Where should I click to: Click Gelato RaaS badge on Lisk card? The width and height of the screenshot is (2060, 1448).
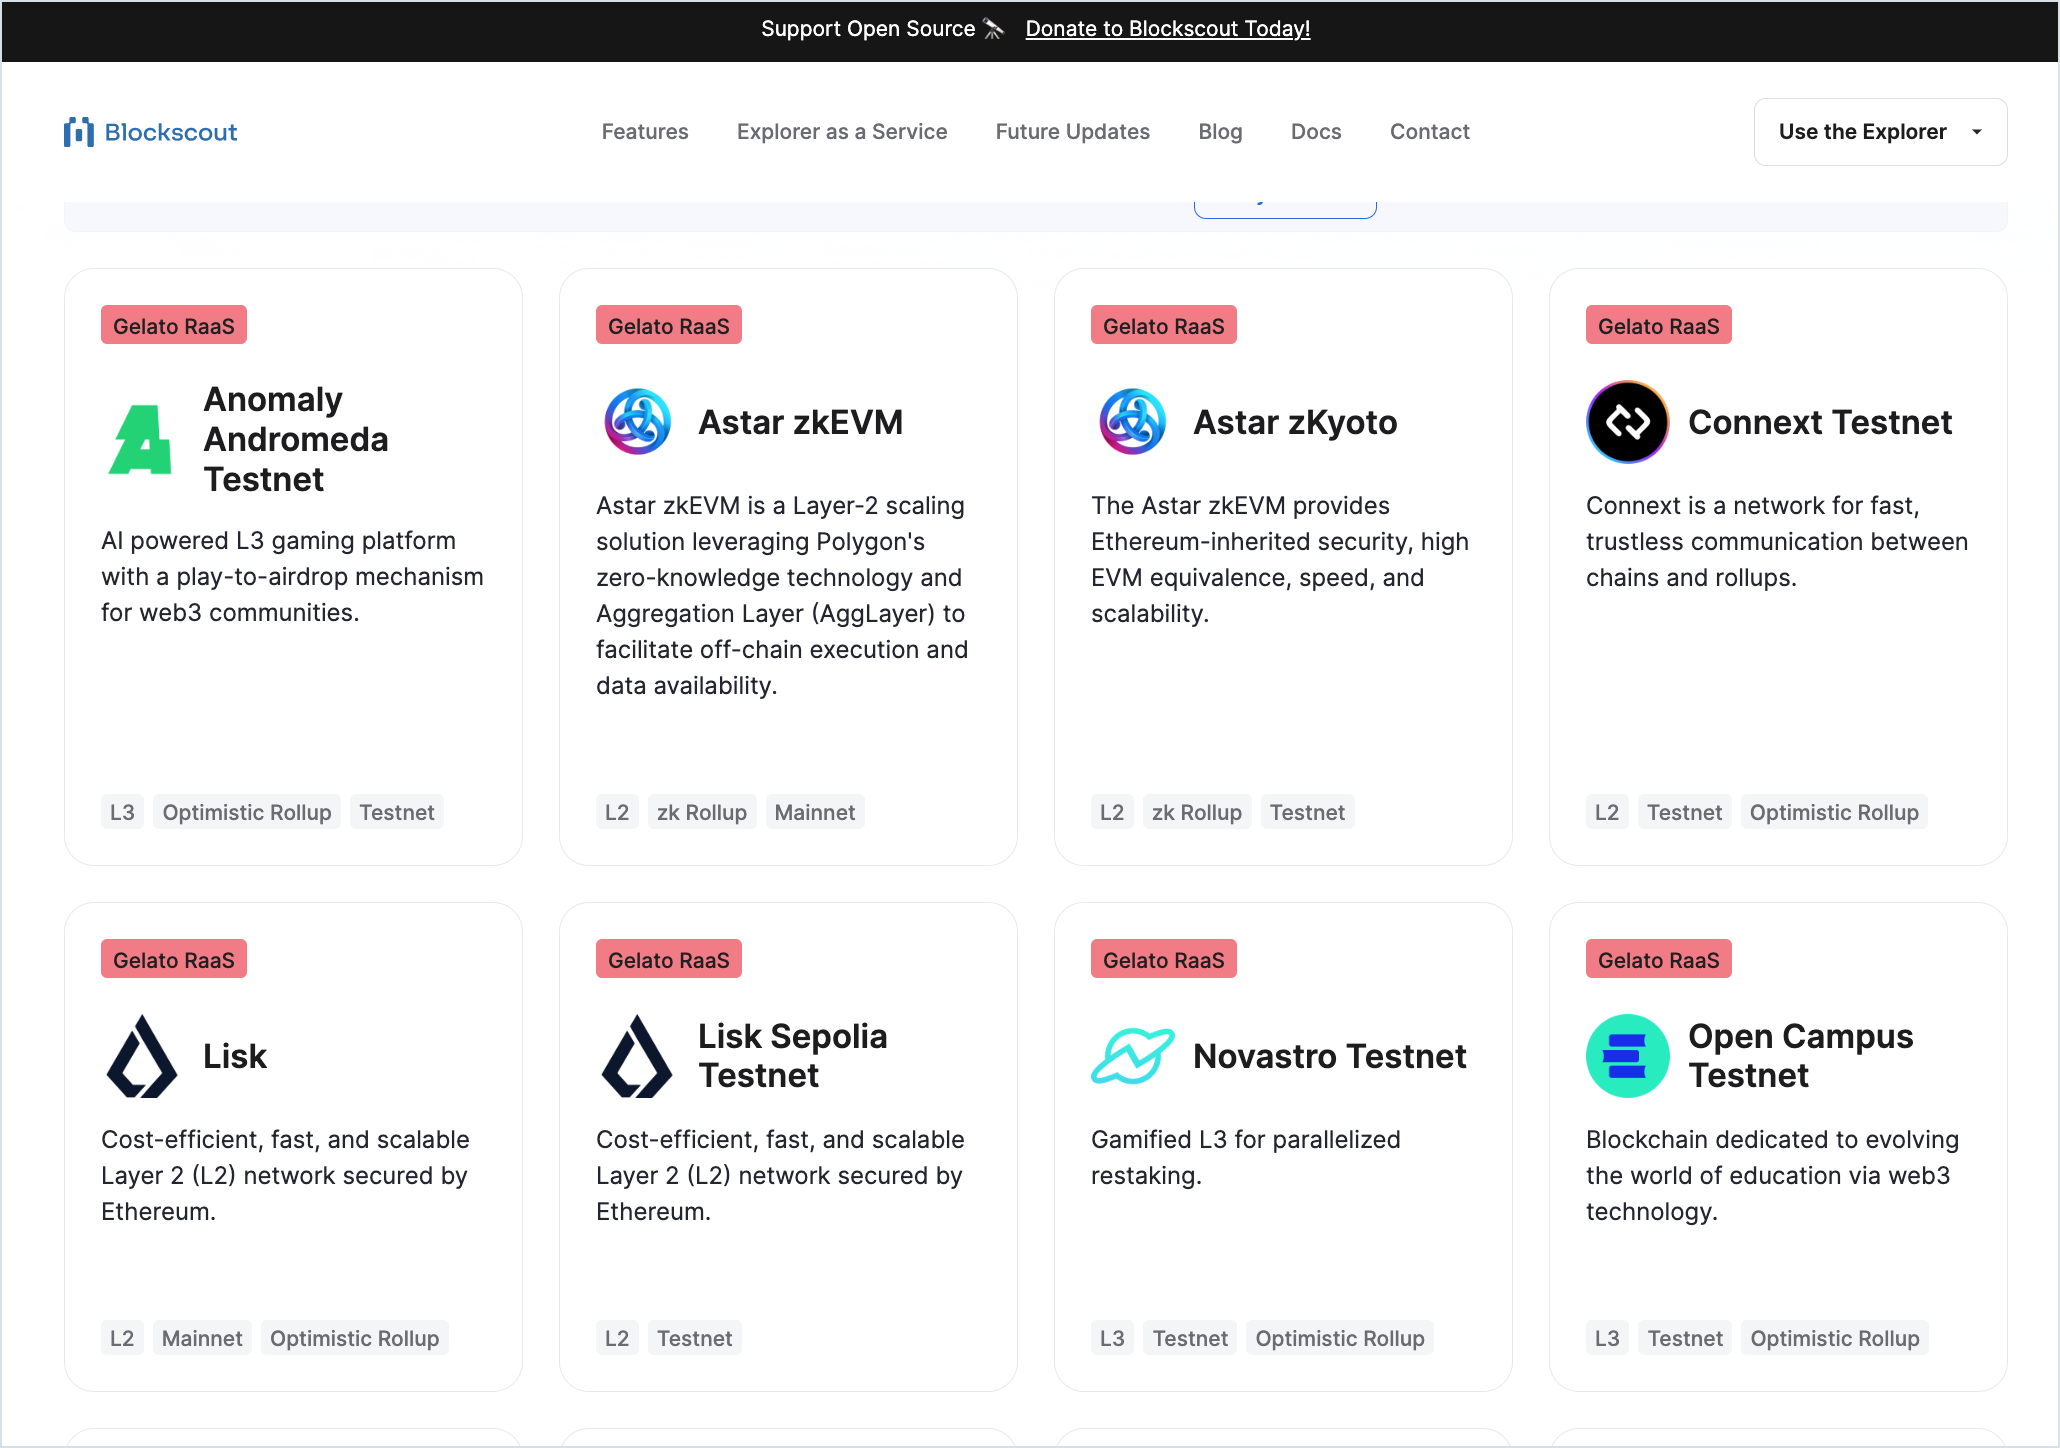174,959
